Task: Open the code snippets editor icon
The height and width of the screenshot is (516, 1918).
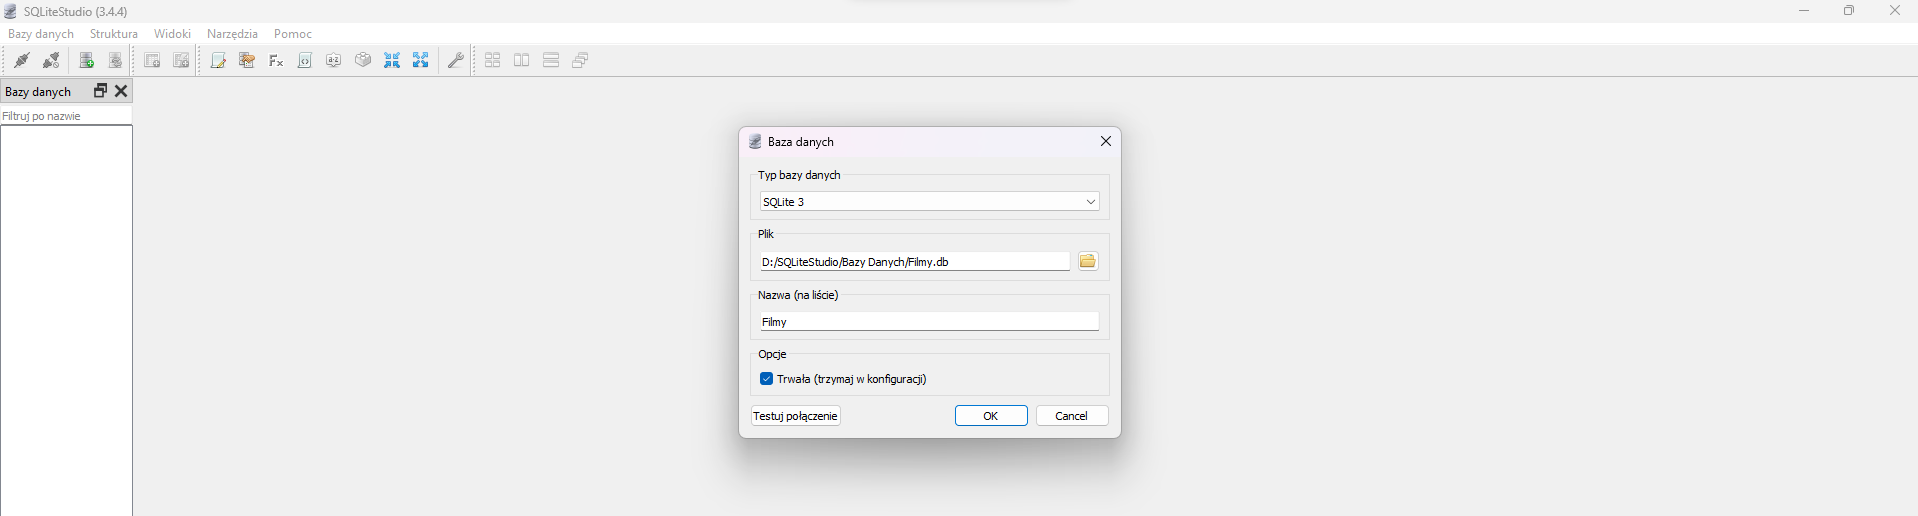Action: [x=305, y=61]
